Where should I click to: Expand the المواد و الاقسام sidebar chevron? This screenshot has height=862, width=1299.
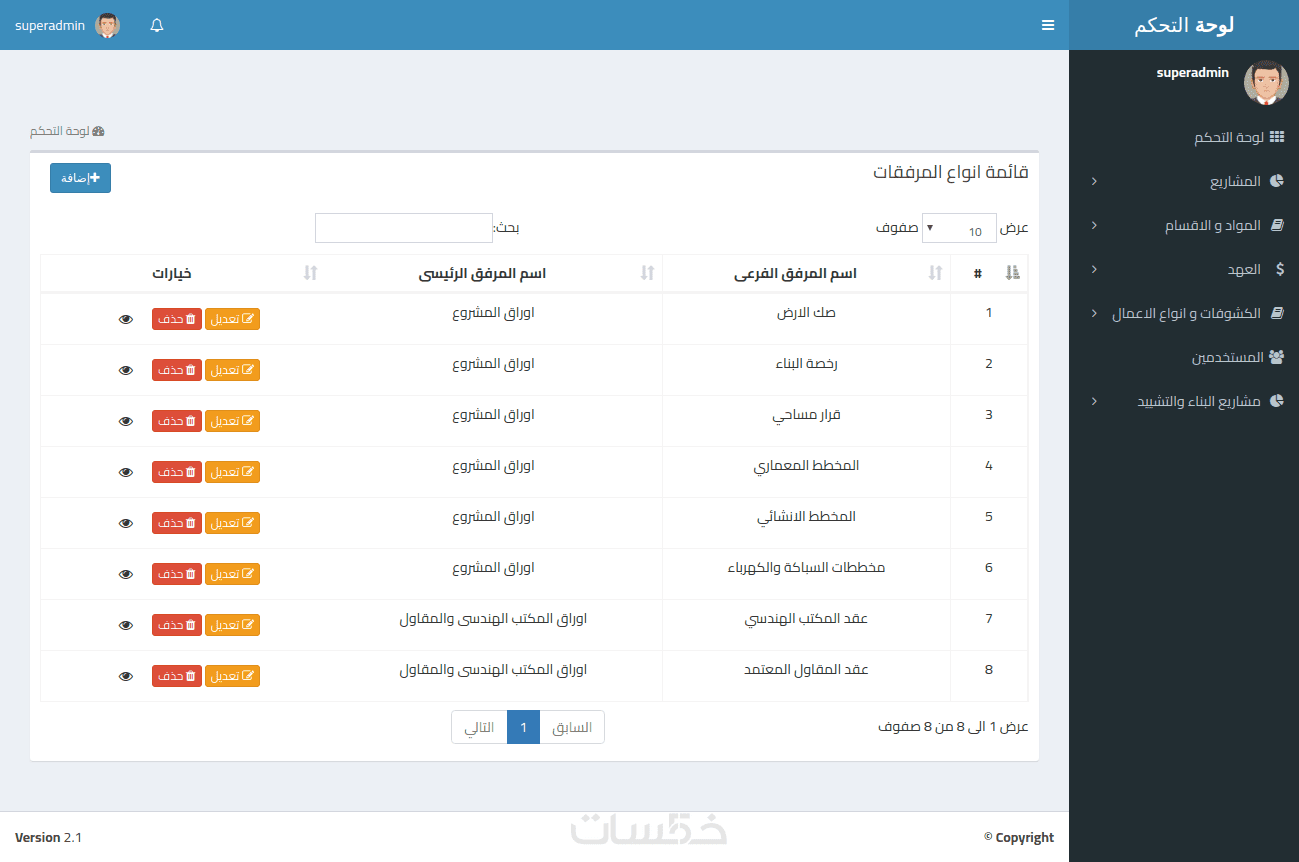tap(1094, 225)
